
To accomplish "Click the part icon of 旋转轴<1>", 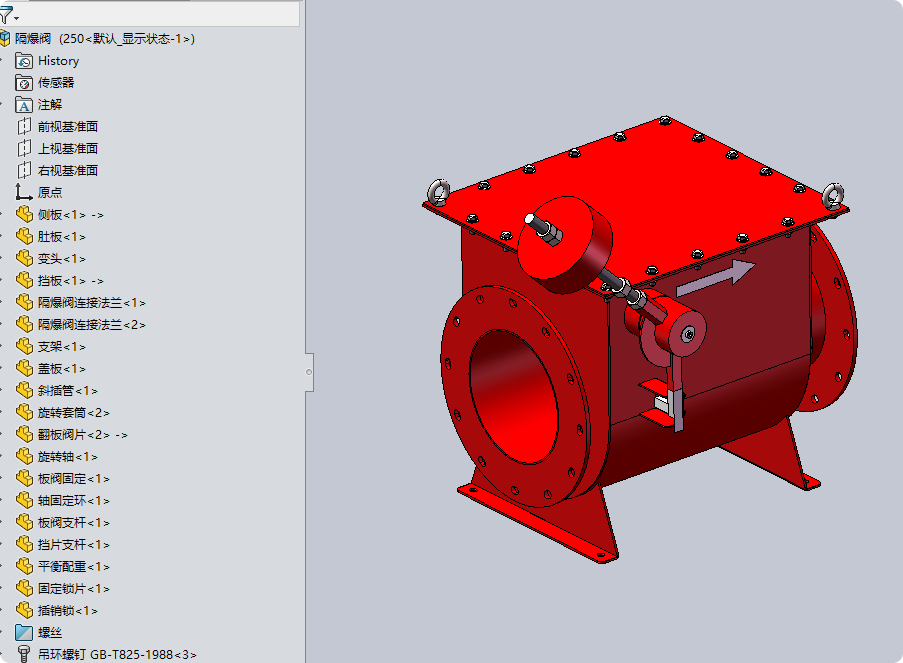I will tap(24, 456).
